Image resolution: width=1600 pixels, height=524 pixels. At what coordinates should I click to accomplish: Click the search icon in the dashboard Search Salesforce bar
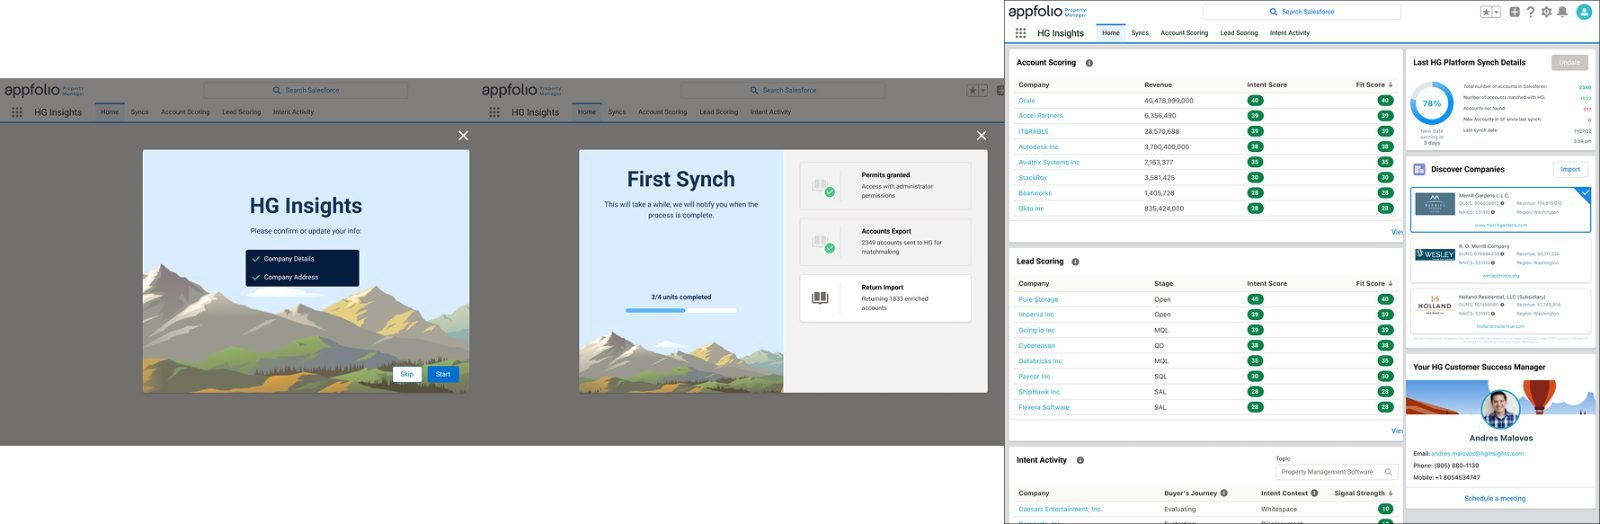1273,12
